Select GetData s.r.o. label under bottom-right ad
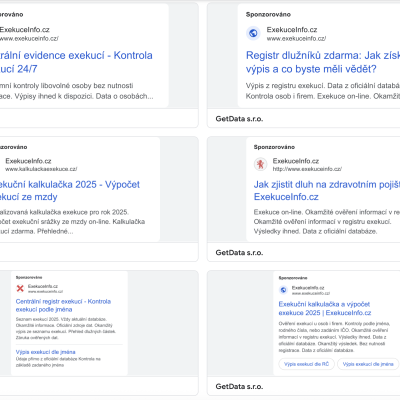The height and width of the screenshot is (400, 400). click(x=239, y=387)
